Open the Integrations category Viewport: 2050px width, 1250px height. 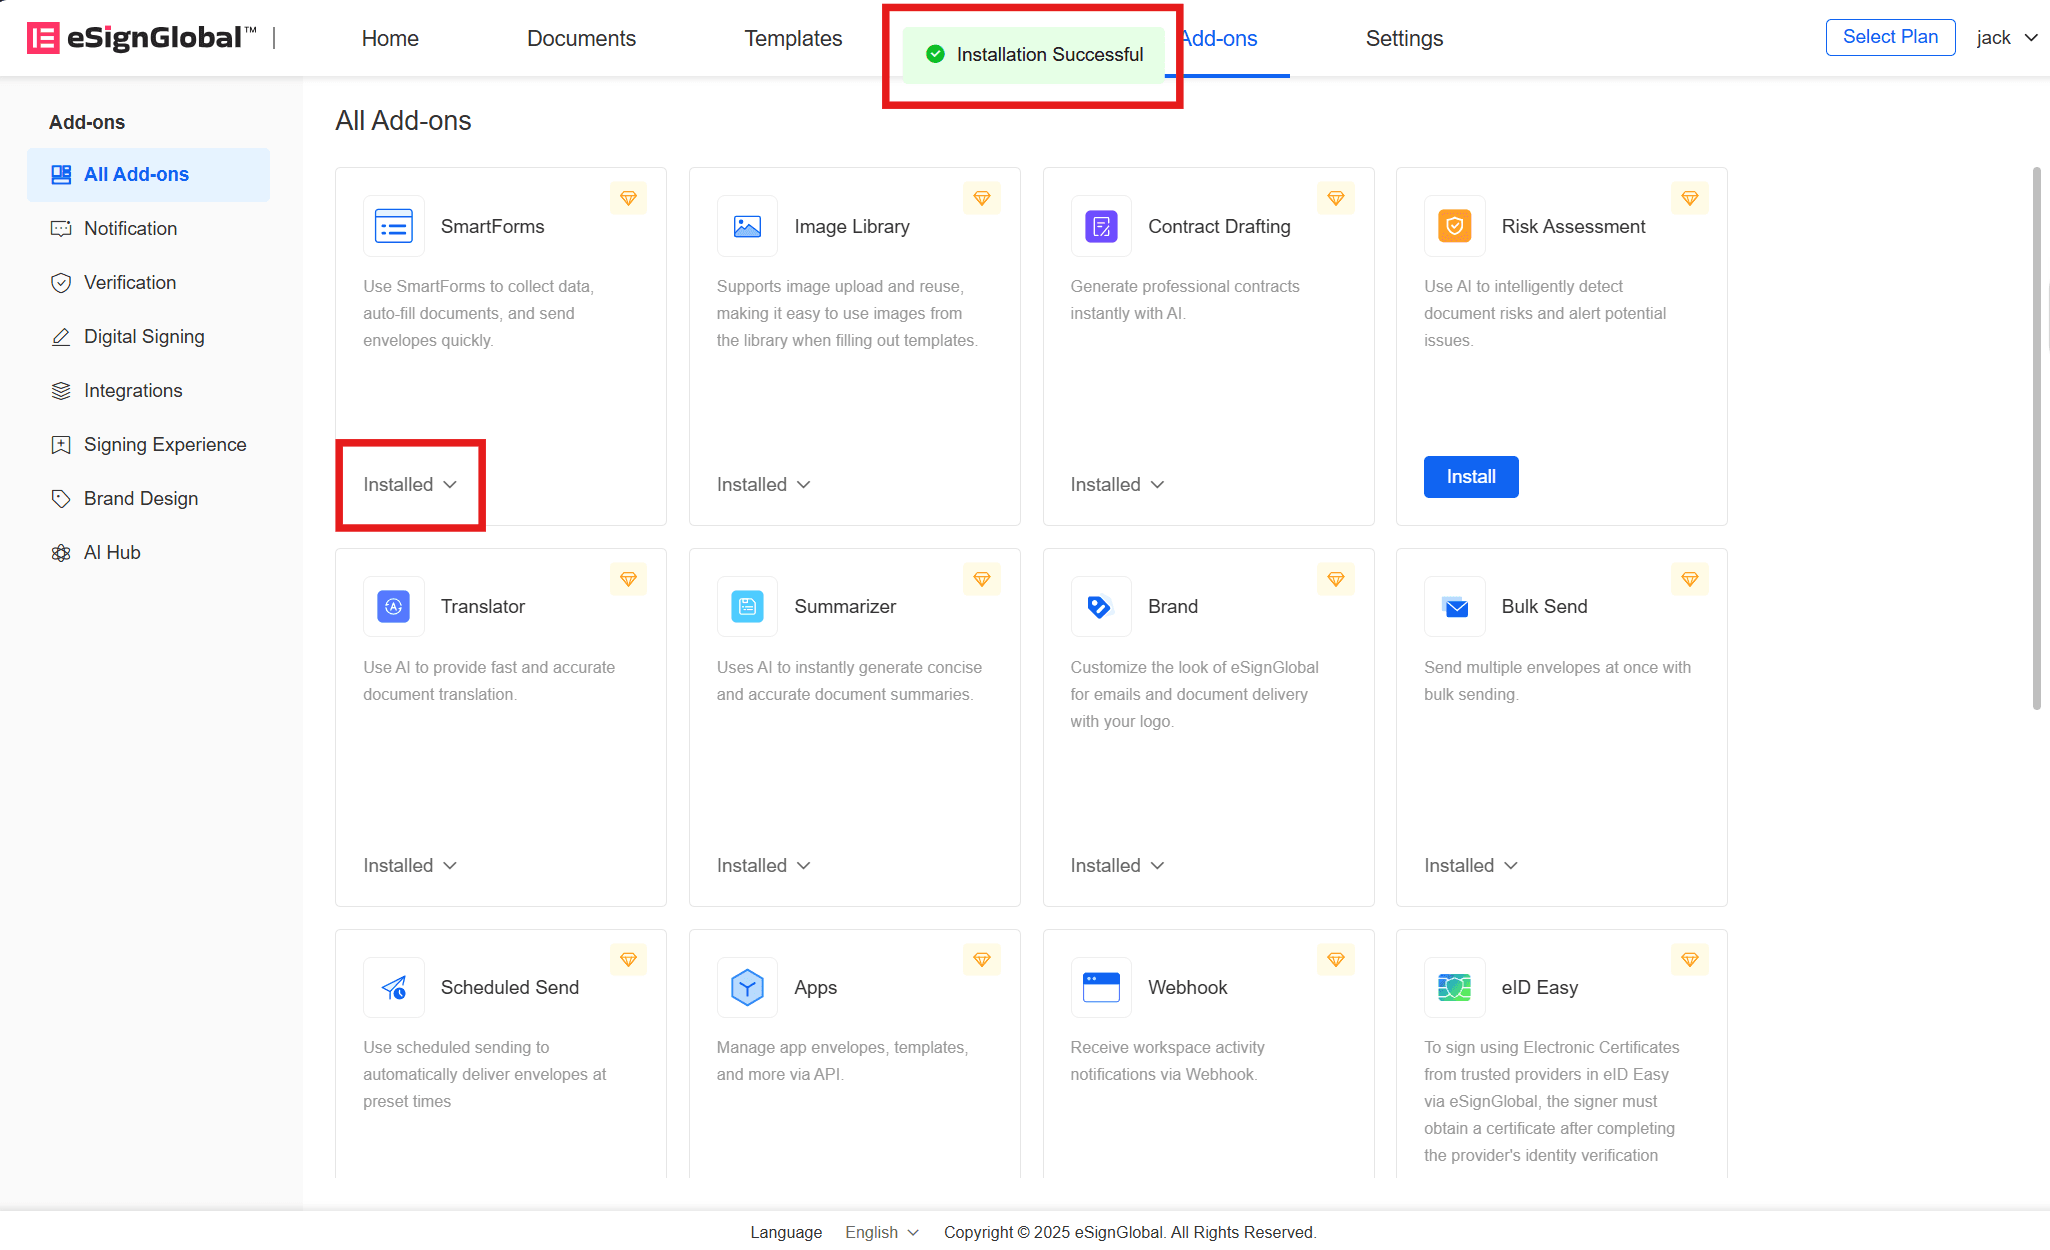148,390
